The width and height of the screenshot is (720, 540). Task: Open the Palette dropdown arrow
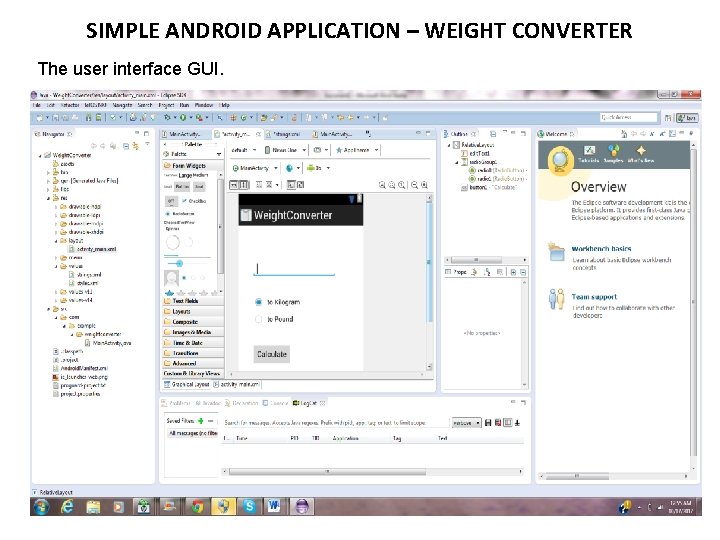[219, 154]
